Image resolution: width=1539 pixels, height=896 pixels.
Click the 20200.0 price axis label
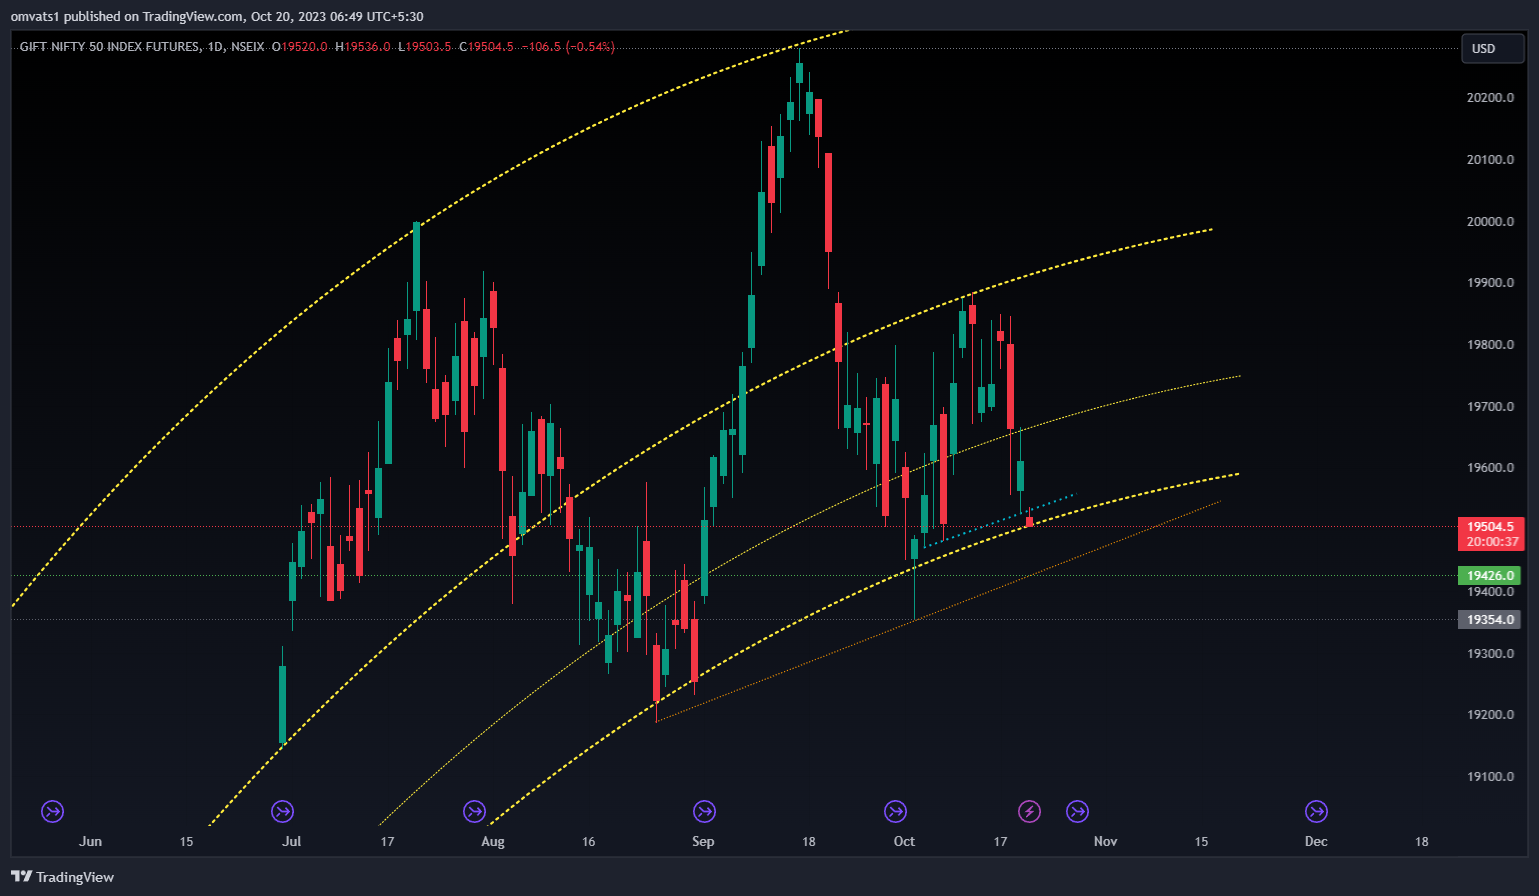[x=1490, y=98]
